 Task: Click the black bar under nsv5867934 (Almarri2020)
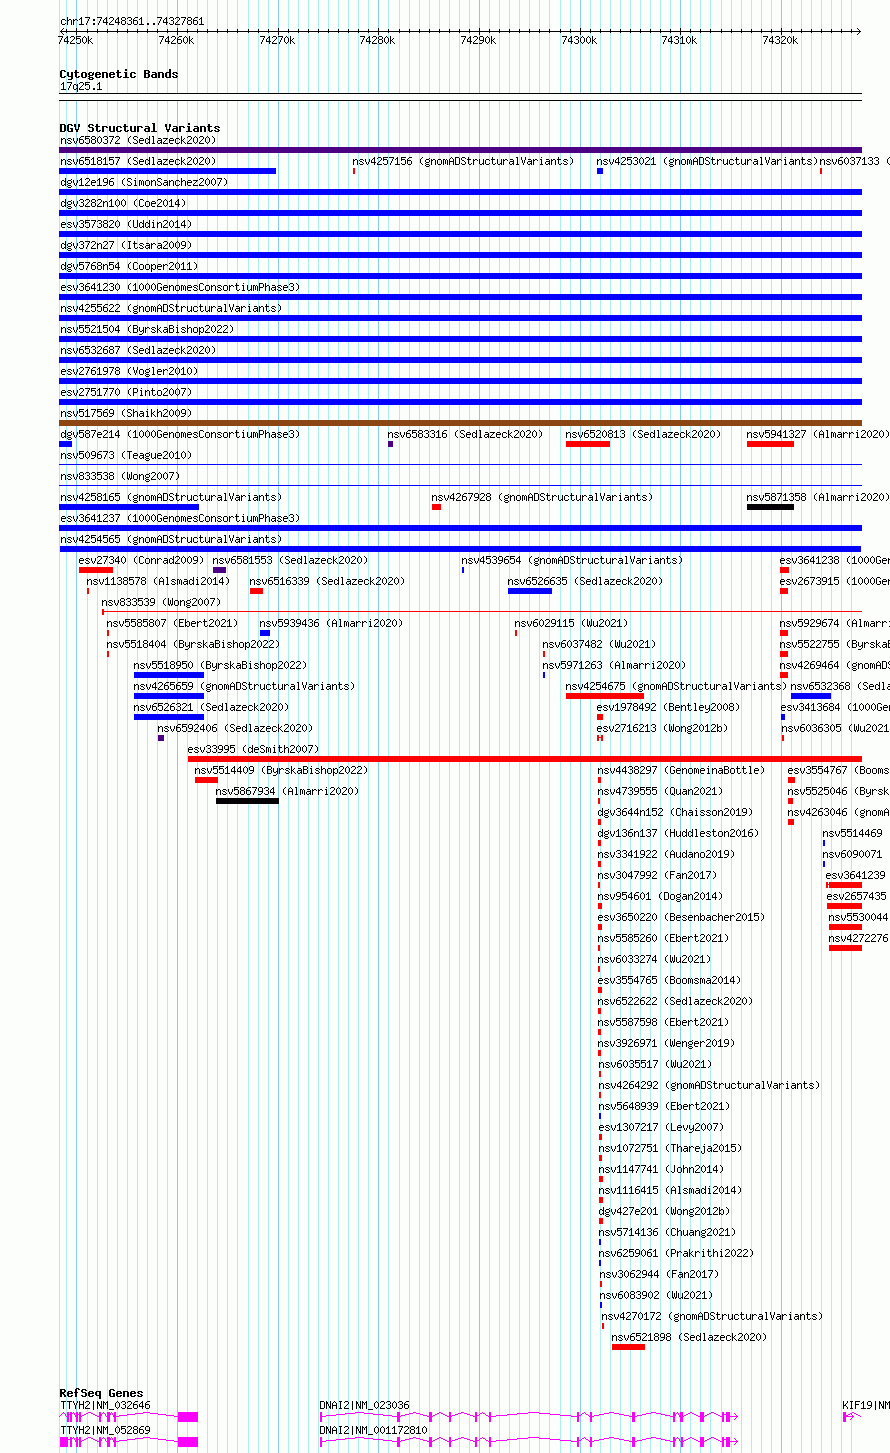pyautogui.click(x=247, y=801)
